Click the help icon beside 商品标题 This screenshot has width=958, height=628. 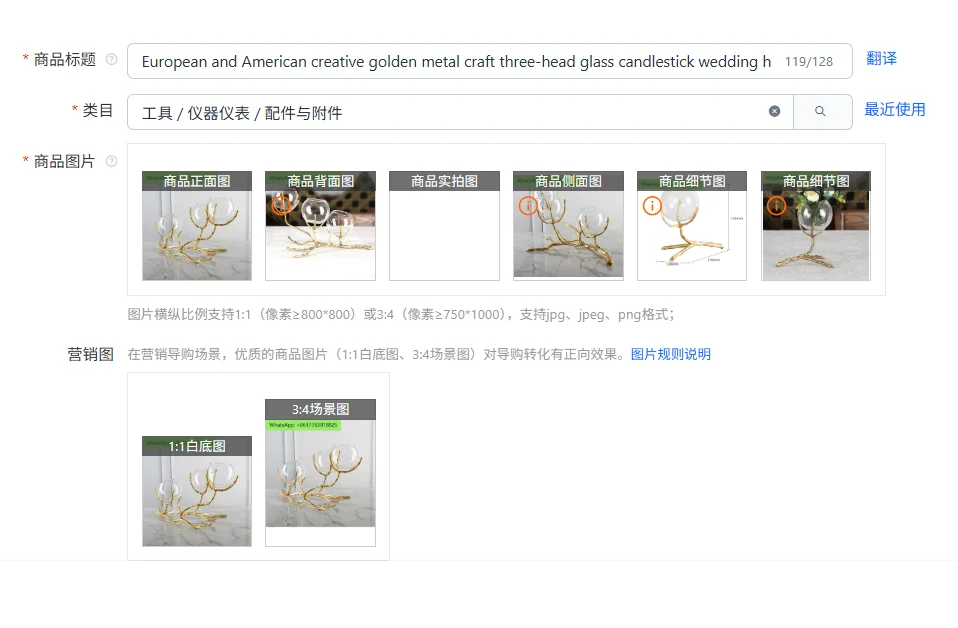coord(111,59)
